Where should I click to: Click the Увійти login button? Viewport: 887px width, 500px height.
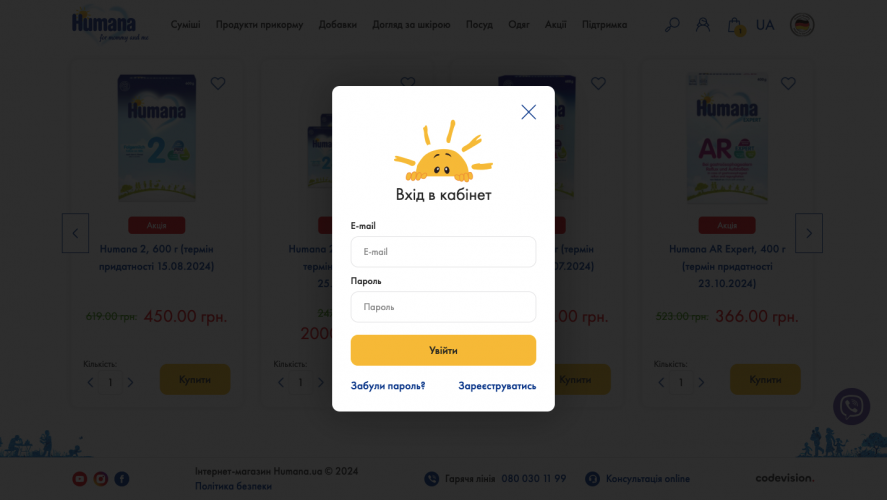443,350
